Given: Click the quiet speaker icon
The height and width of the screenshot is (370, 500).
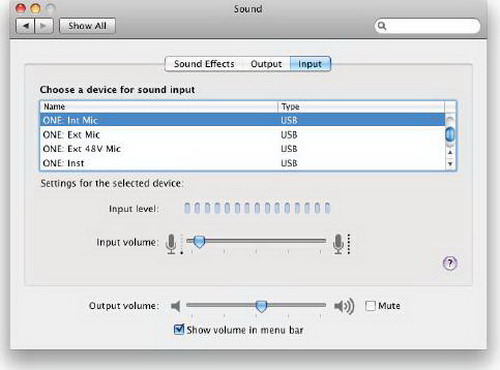Looking at the screenshot, I should (x=176, y=306).
